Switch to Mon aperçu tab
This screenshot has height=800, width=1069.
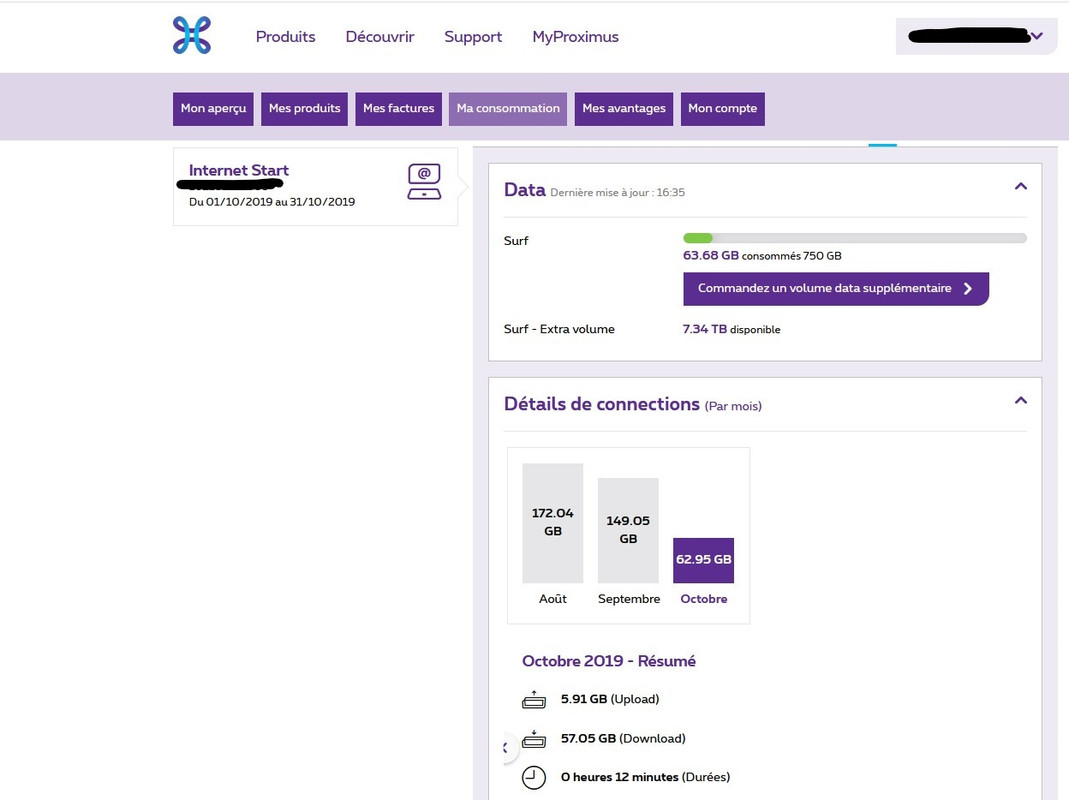pos(213,109)
